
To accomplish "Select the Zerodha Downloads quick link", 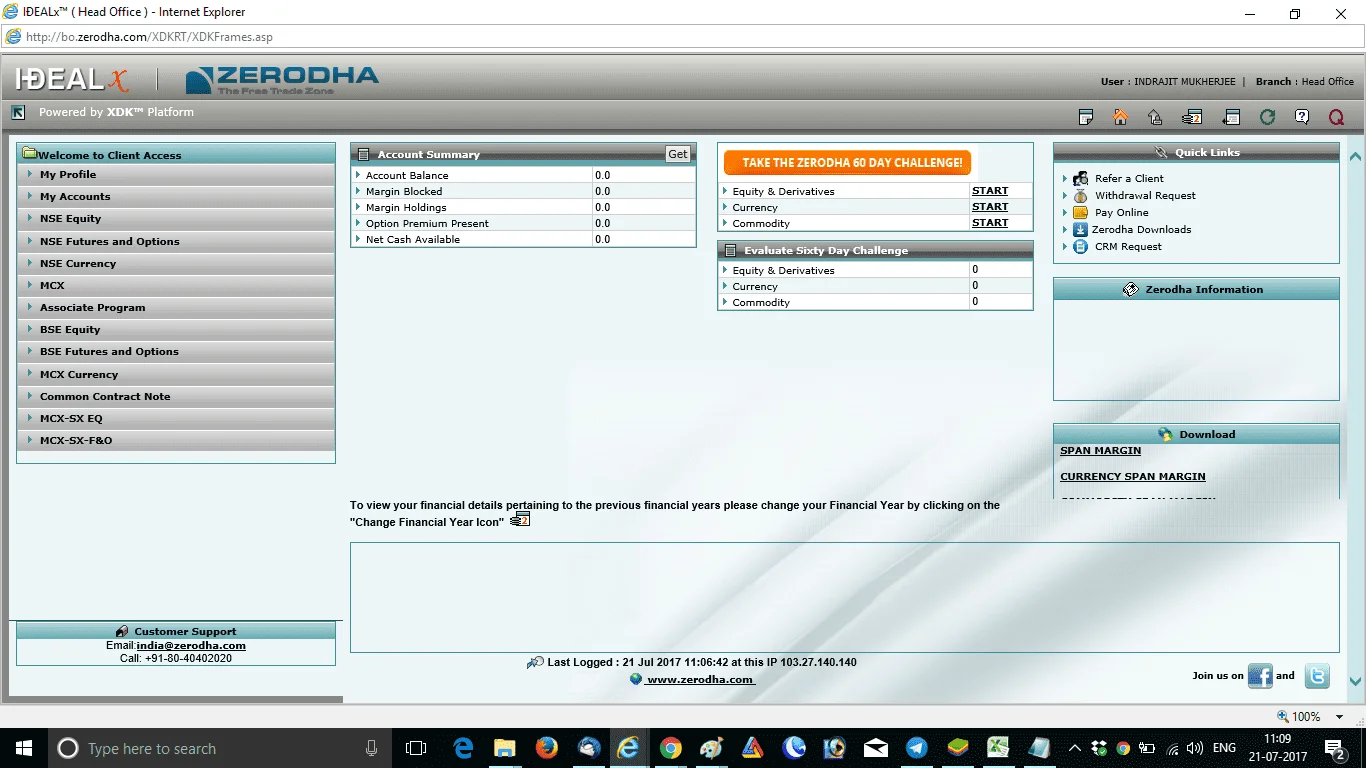I will (1141, 229).
